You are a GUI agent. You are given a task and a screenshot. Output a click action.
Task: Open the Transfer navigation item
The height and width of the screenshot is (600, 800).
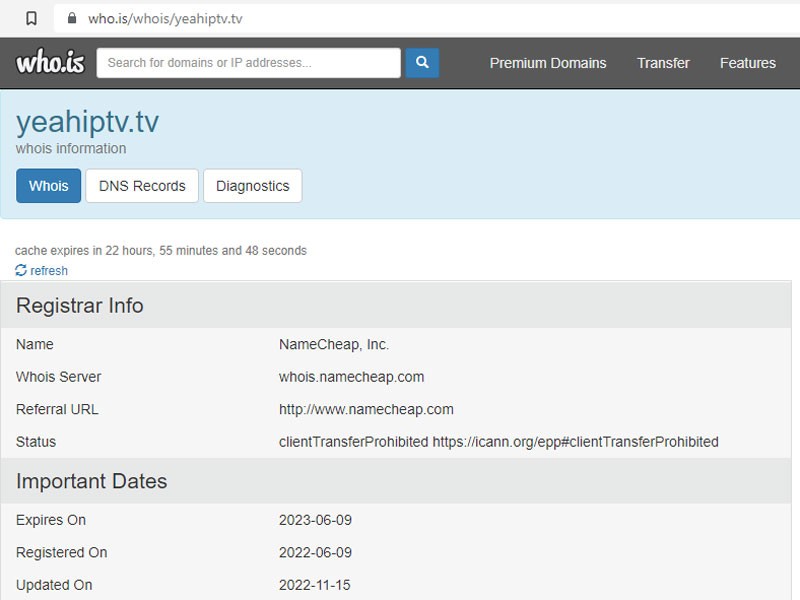663,63
